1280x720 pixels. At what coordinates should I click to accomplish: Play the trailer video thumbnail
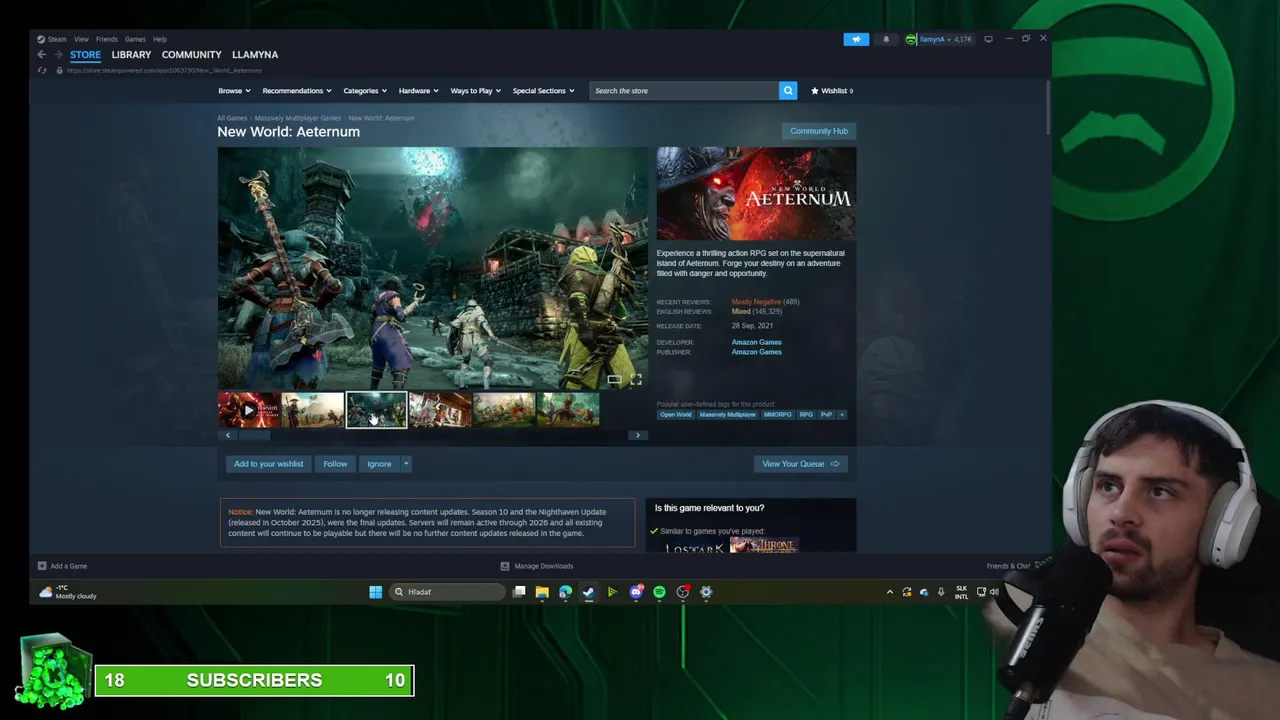248,410
